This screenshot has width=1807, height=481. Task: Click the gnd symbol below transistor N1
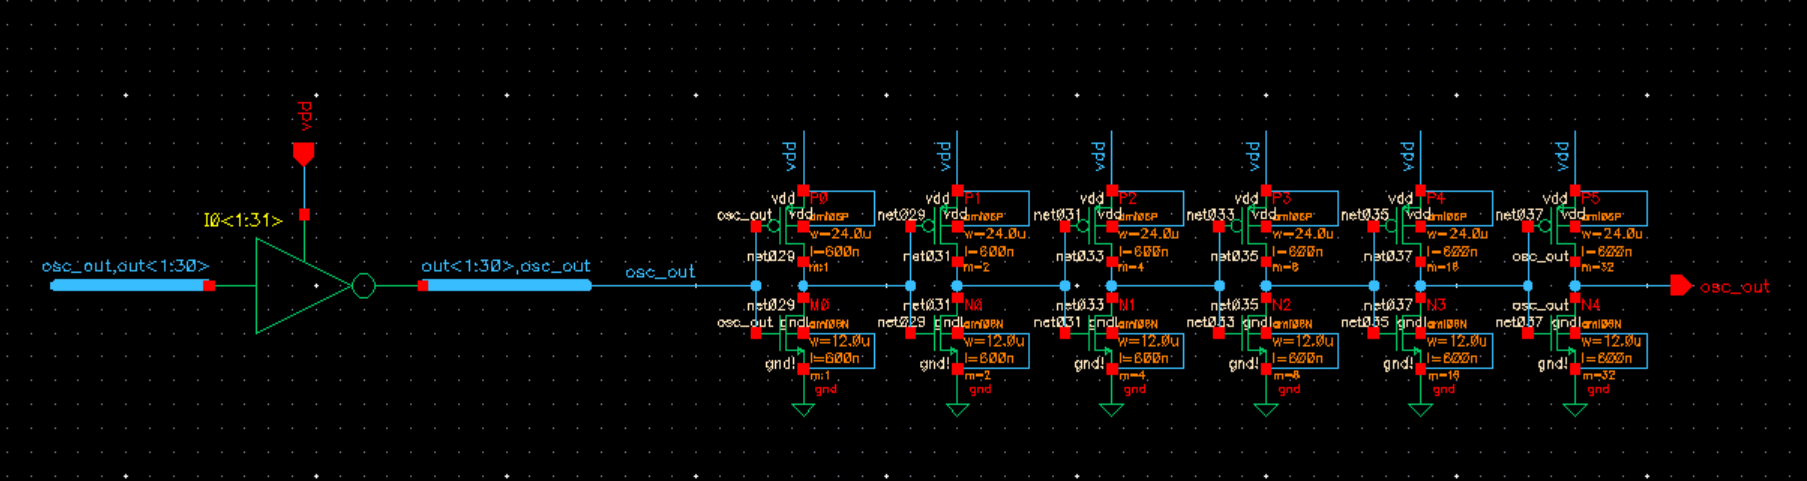[x=1111, y=409]
